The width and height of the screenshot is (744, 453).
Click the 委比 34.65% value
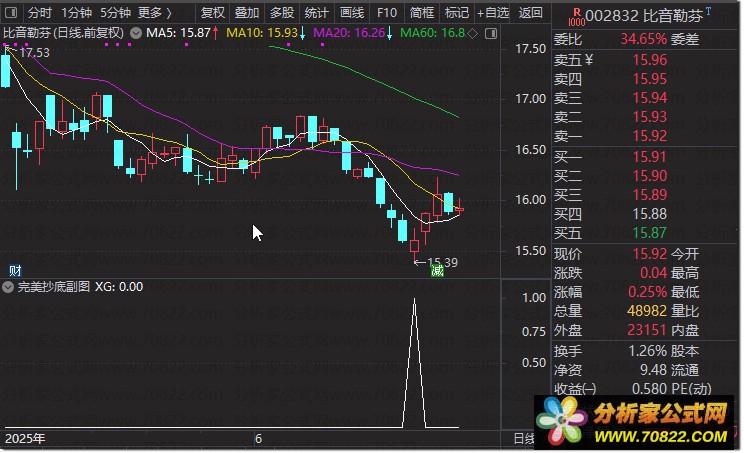(x=643, y=39)
